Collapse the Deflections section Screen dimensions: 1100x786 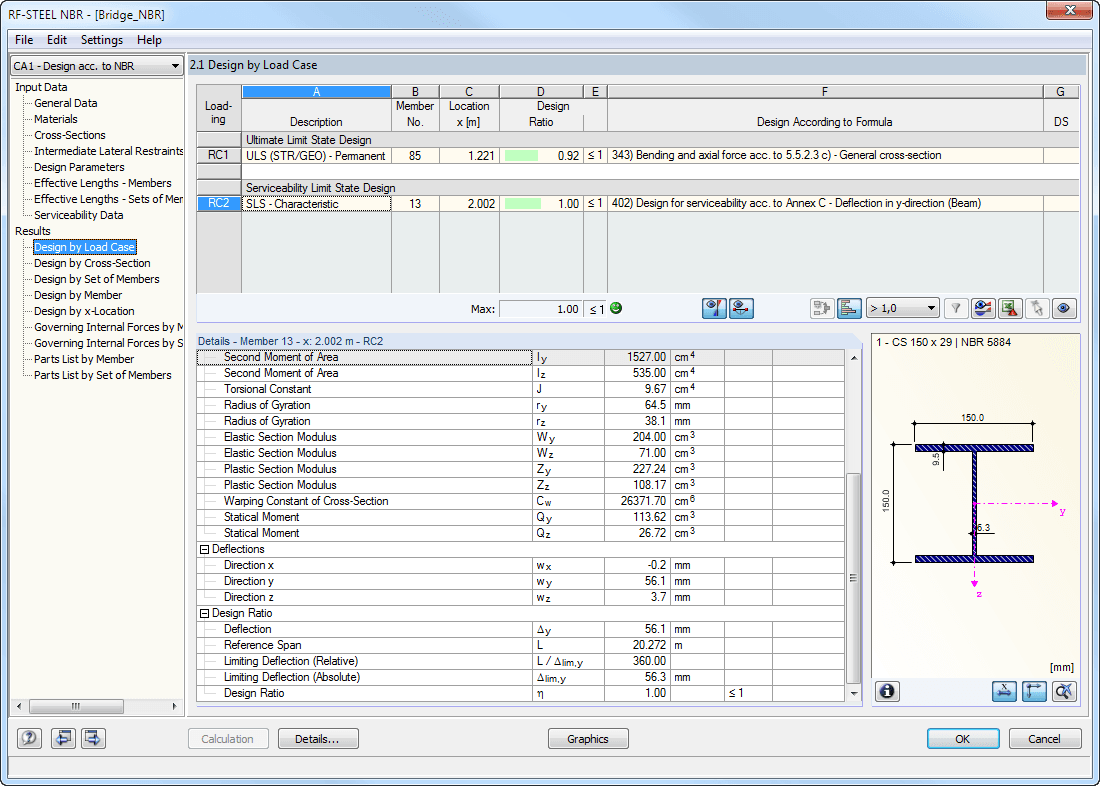coord(205,549)
